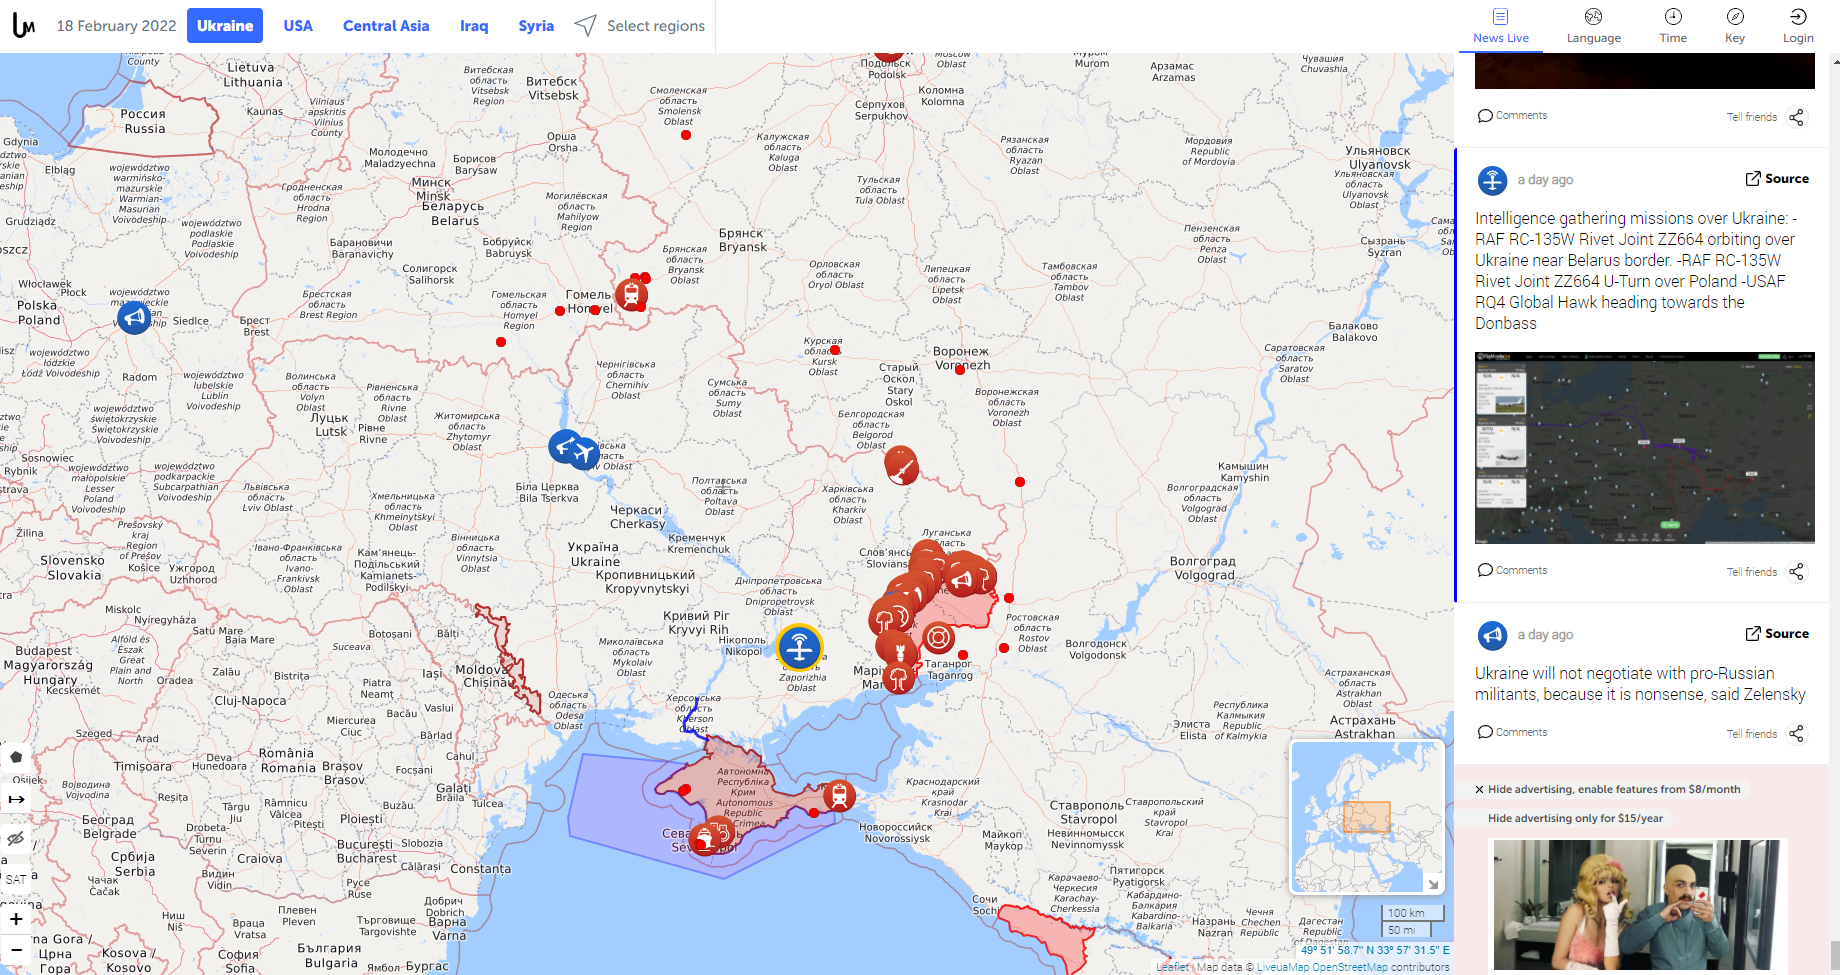Image resolution: width=1840 pixels, height=975 pixels.
Task: Open Source link of intelligence missions post
Action: 1777,179
